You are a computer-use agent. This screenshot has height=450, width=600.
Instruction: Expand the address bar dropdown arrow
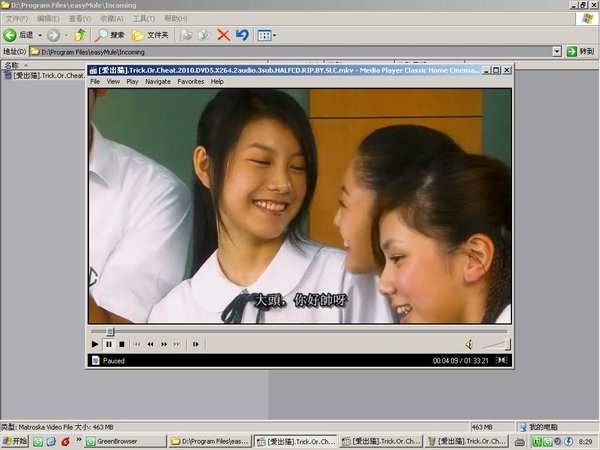pos(557,51)
